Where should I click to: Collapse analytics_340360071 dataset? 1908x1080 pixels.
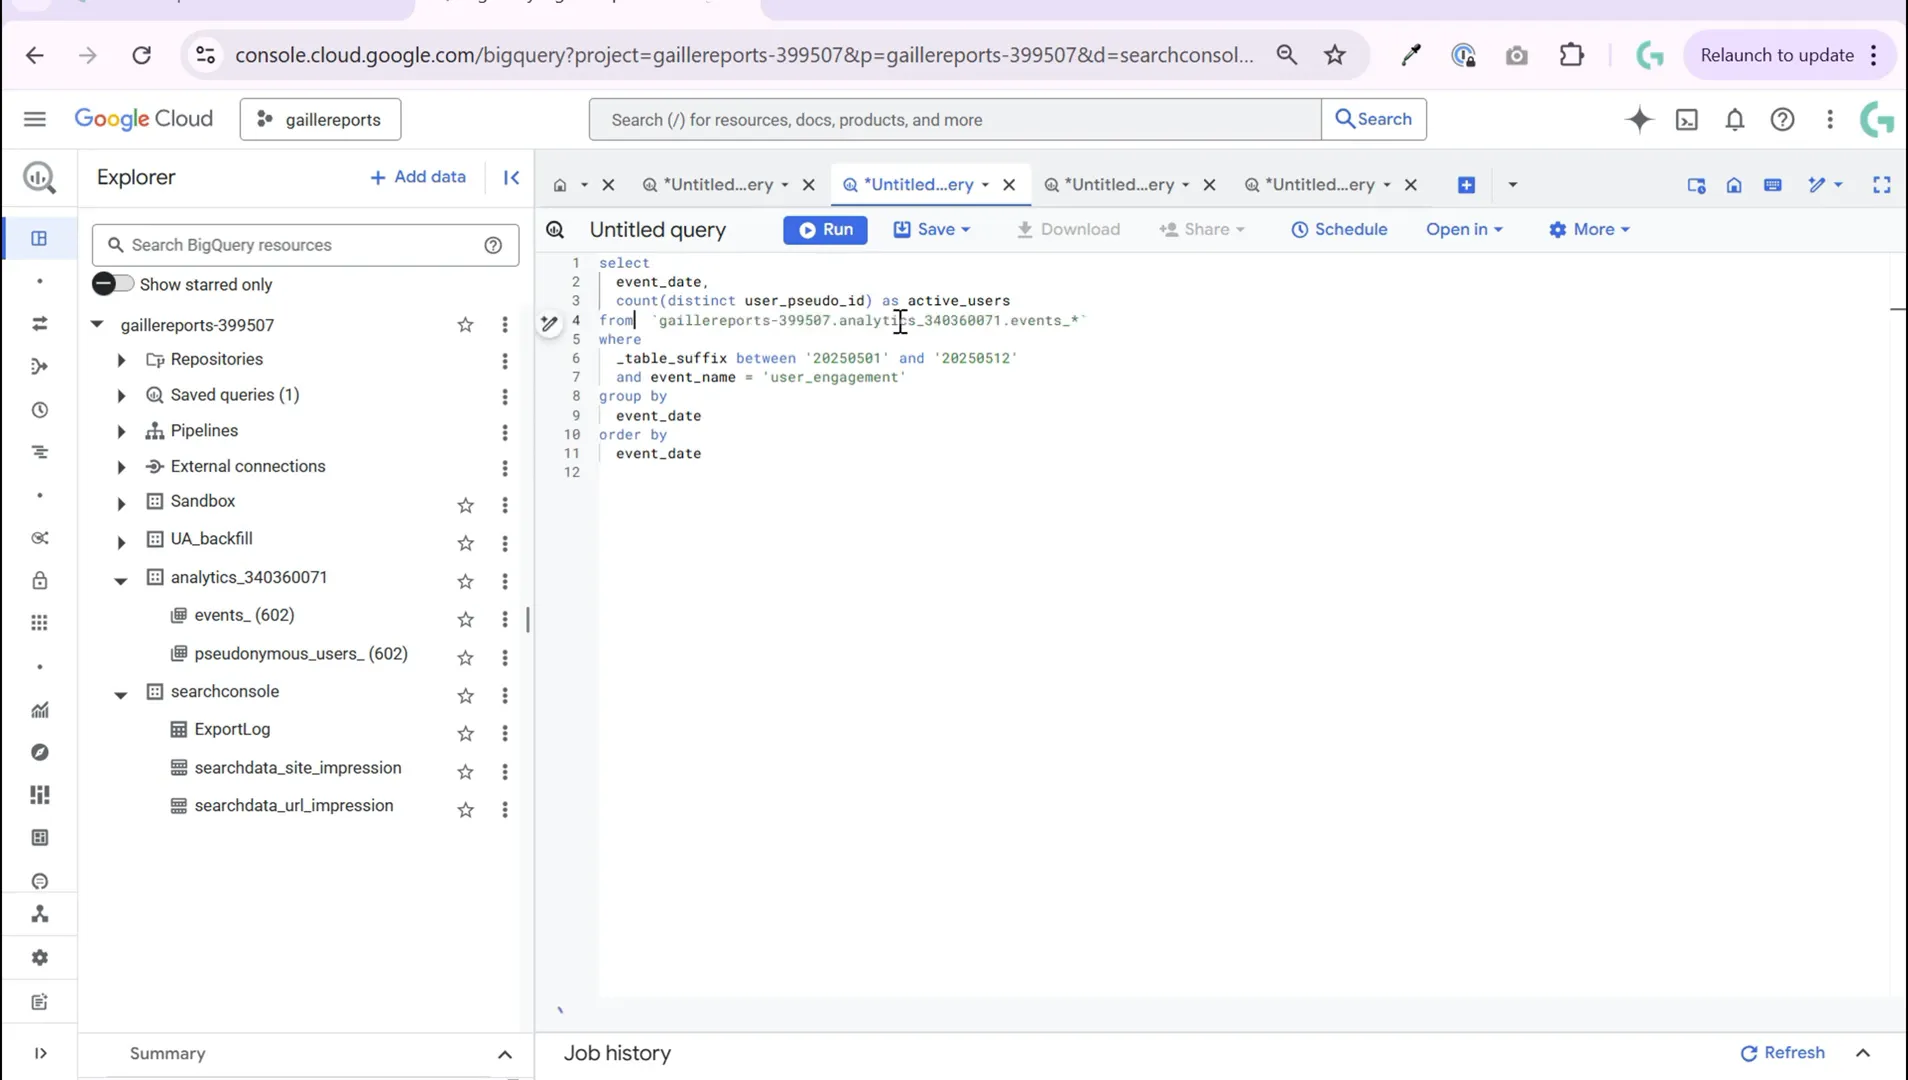(x=121, y=580)
